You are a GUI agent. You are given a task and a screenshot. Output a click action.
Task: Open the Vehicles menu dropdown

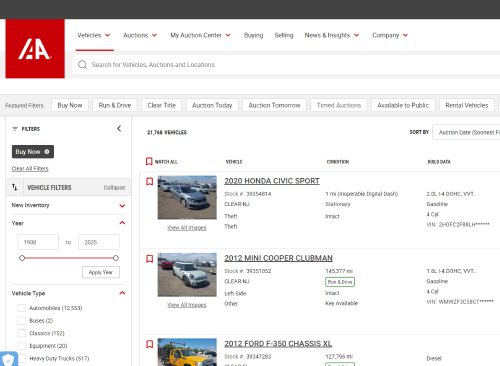(94, 35)
